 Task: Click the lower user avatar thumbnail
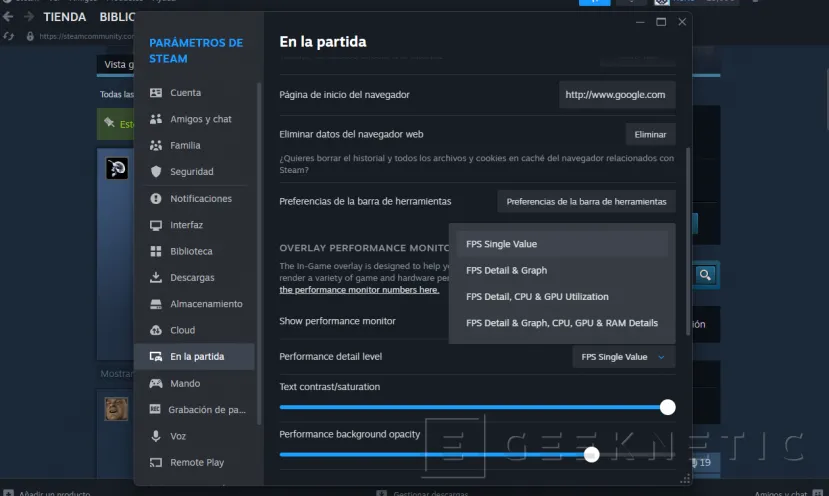coord(116,409)
